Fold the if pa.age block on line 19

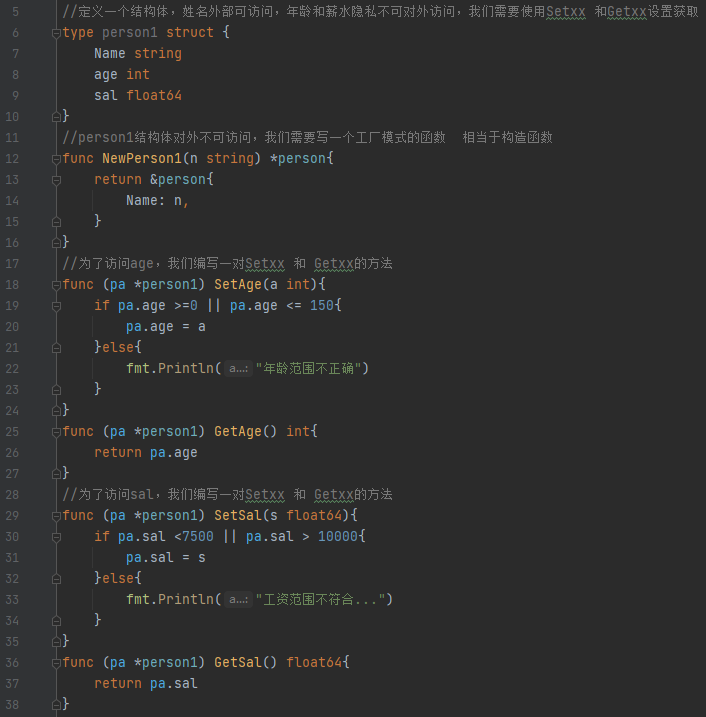pyautogui.click(x=55, y=306)
